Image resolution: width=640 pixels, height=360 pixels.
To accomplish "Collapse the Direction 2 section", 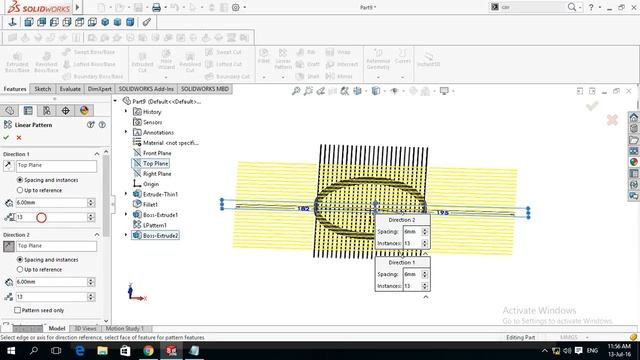I will tap(97, 235).
